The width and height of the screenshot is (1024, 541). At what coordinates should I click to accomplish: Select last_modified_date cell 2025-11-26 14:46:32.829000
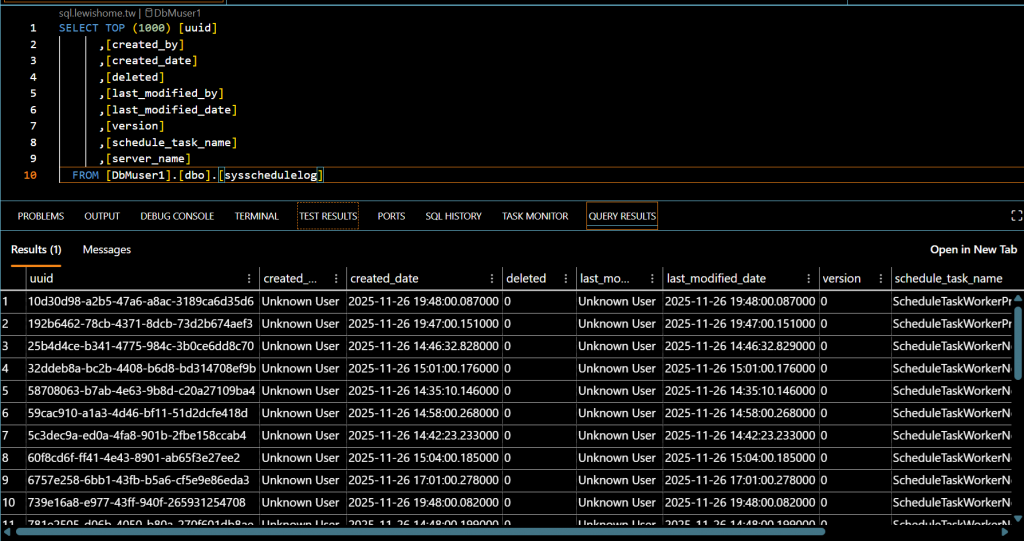point(741,346)
